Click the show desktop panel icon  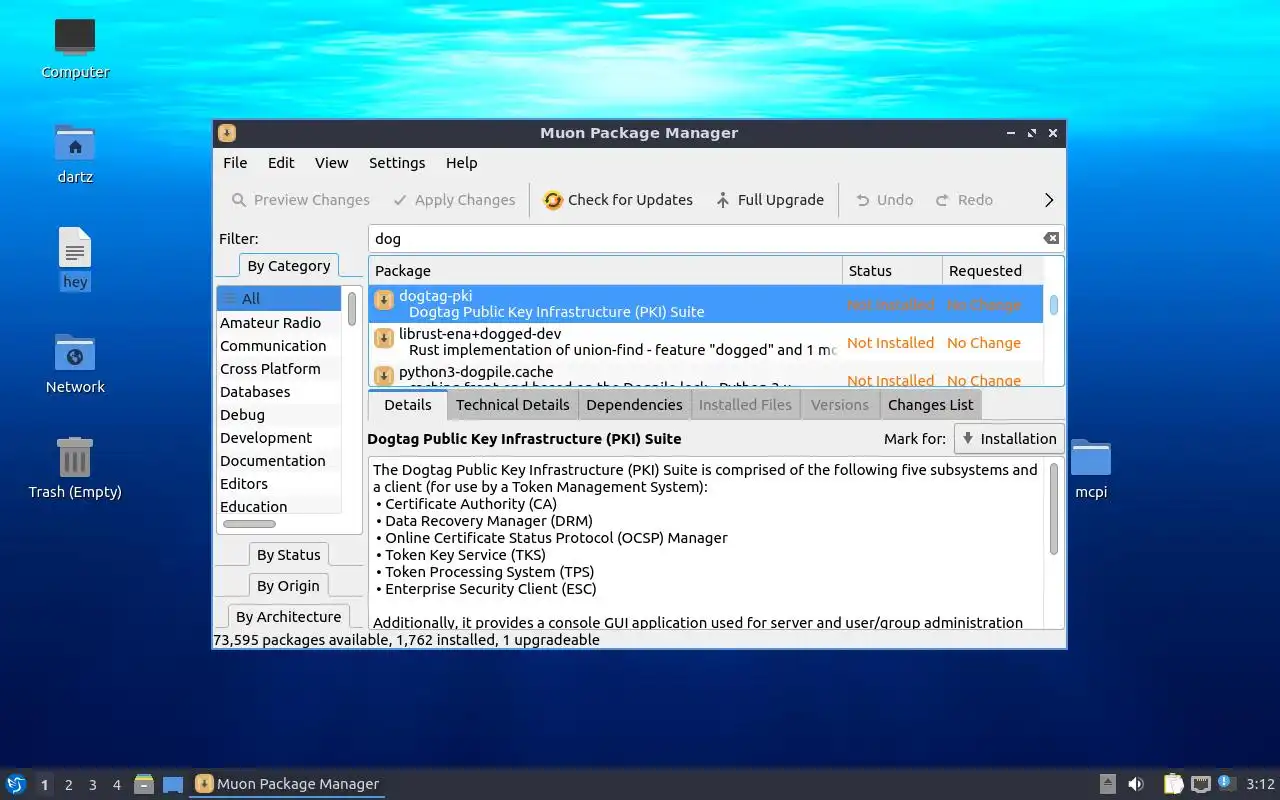173,785
